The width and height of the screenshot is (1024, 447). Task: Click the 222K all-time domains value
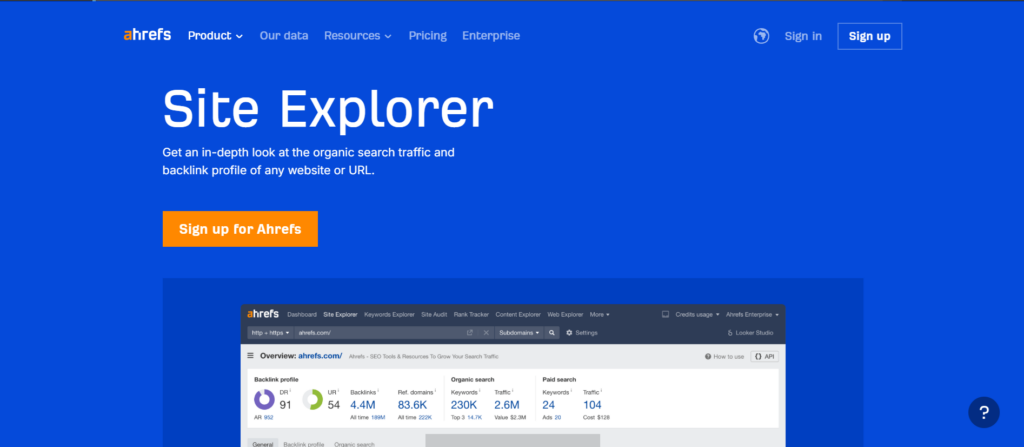coord(425,417)
